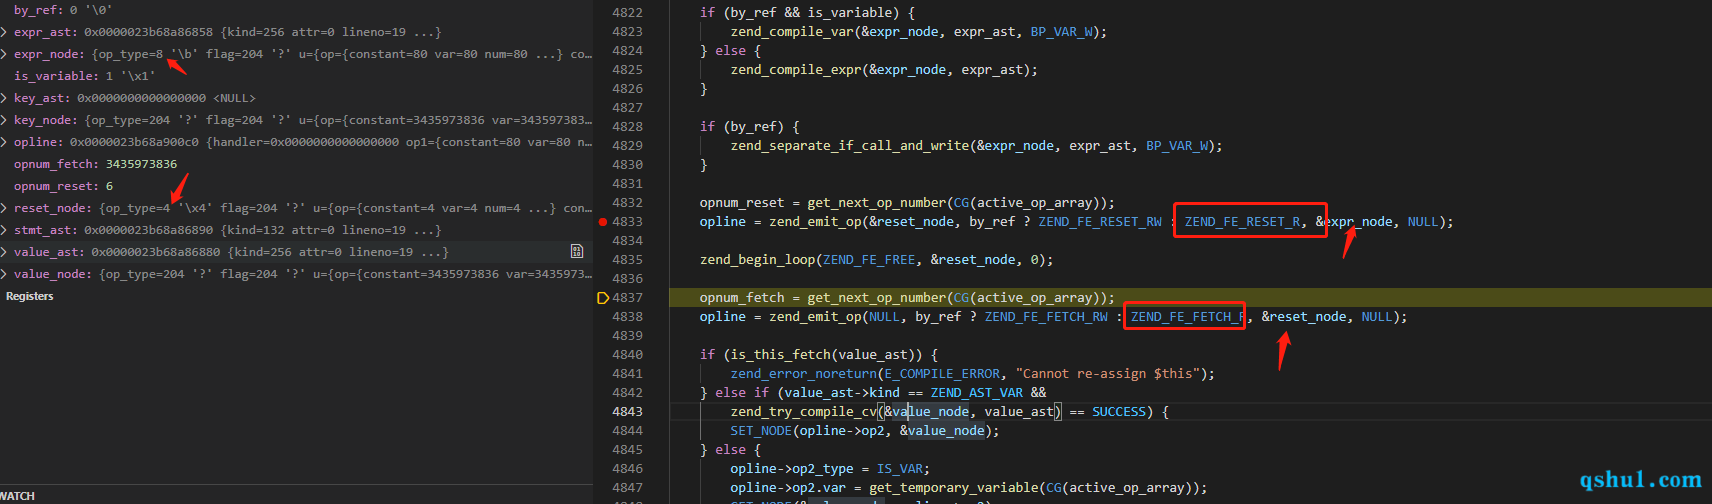Expand the WATCH section header
The height and width of the screenshot is (504, 1712).
click(18, 496)
